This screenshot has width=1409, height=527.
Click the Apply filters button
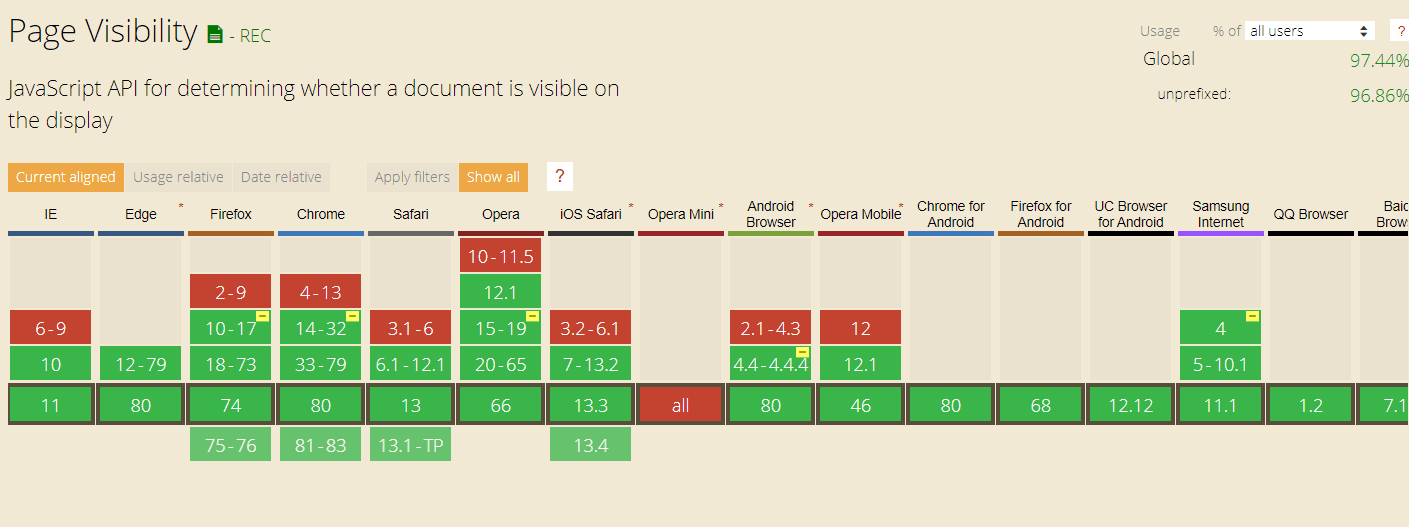tap(412, 177)
